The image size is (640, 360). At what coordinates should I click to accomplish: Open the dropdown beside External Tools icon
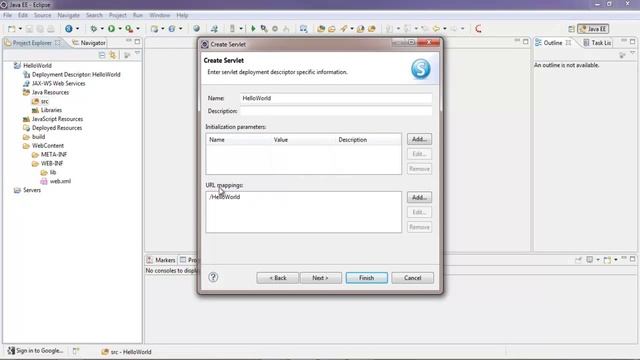pyautogui.click(x=138, y=29)
